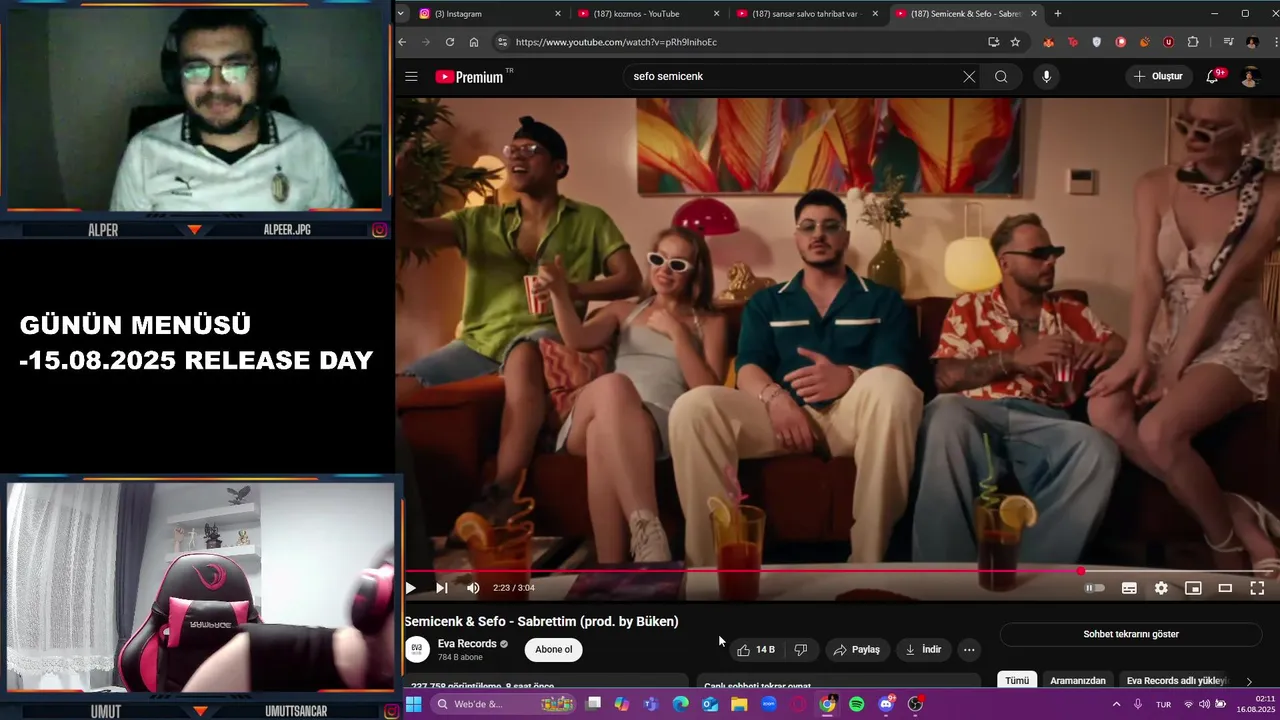Close the Semicenk & Sefo tab
This screenshot has width=1280, height=720.
1034,14
